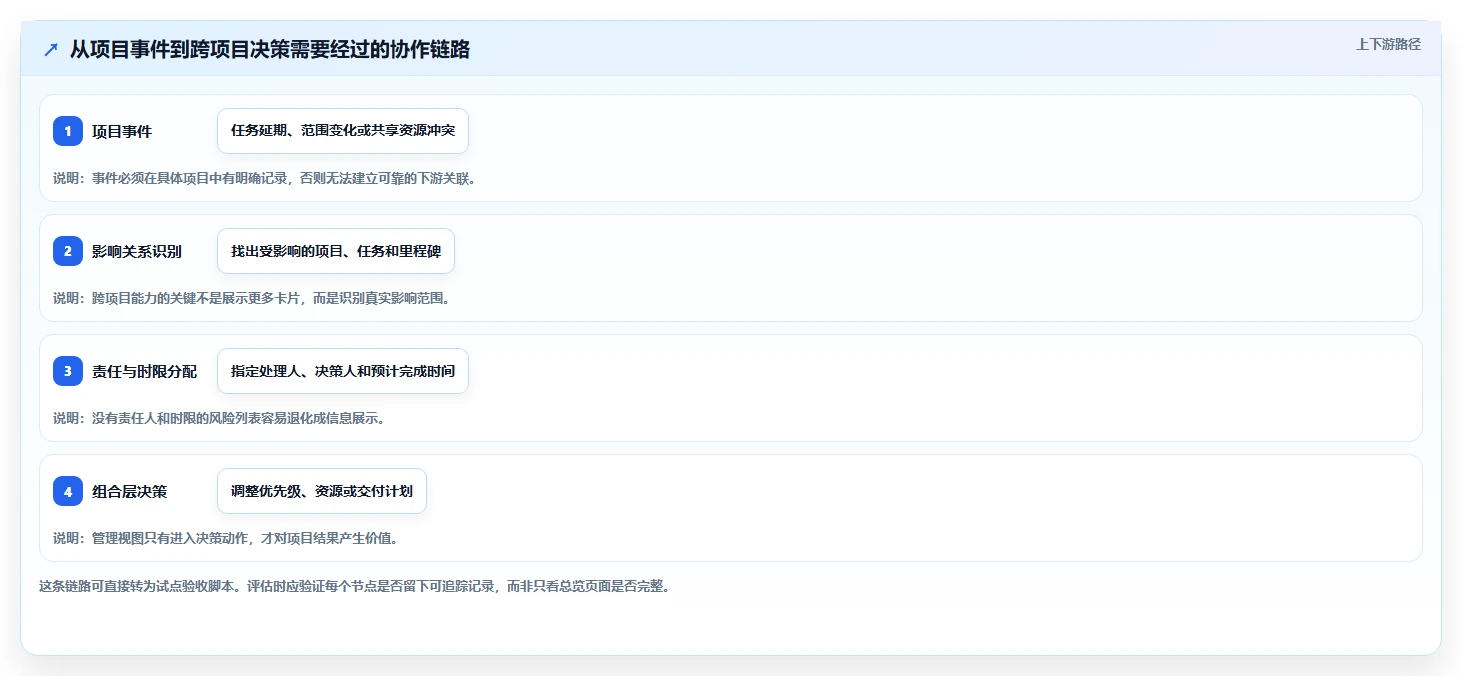Select the 任务延期、范围变化或共享资源冲突 chip
The height and width of the screenshot is (676, 1462).
[x=343, y=131]
